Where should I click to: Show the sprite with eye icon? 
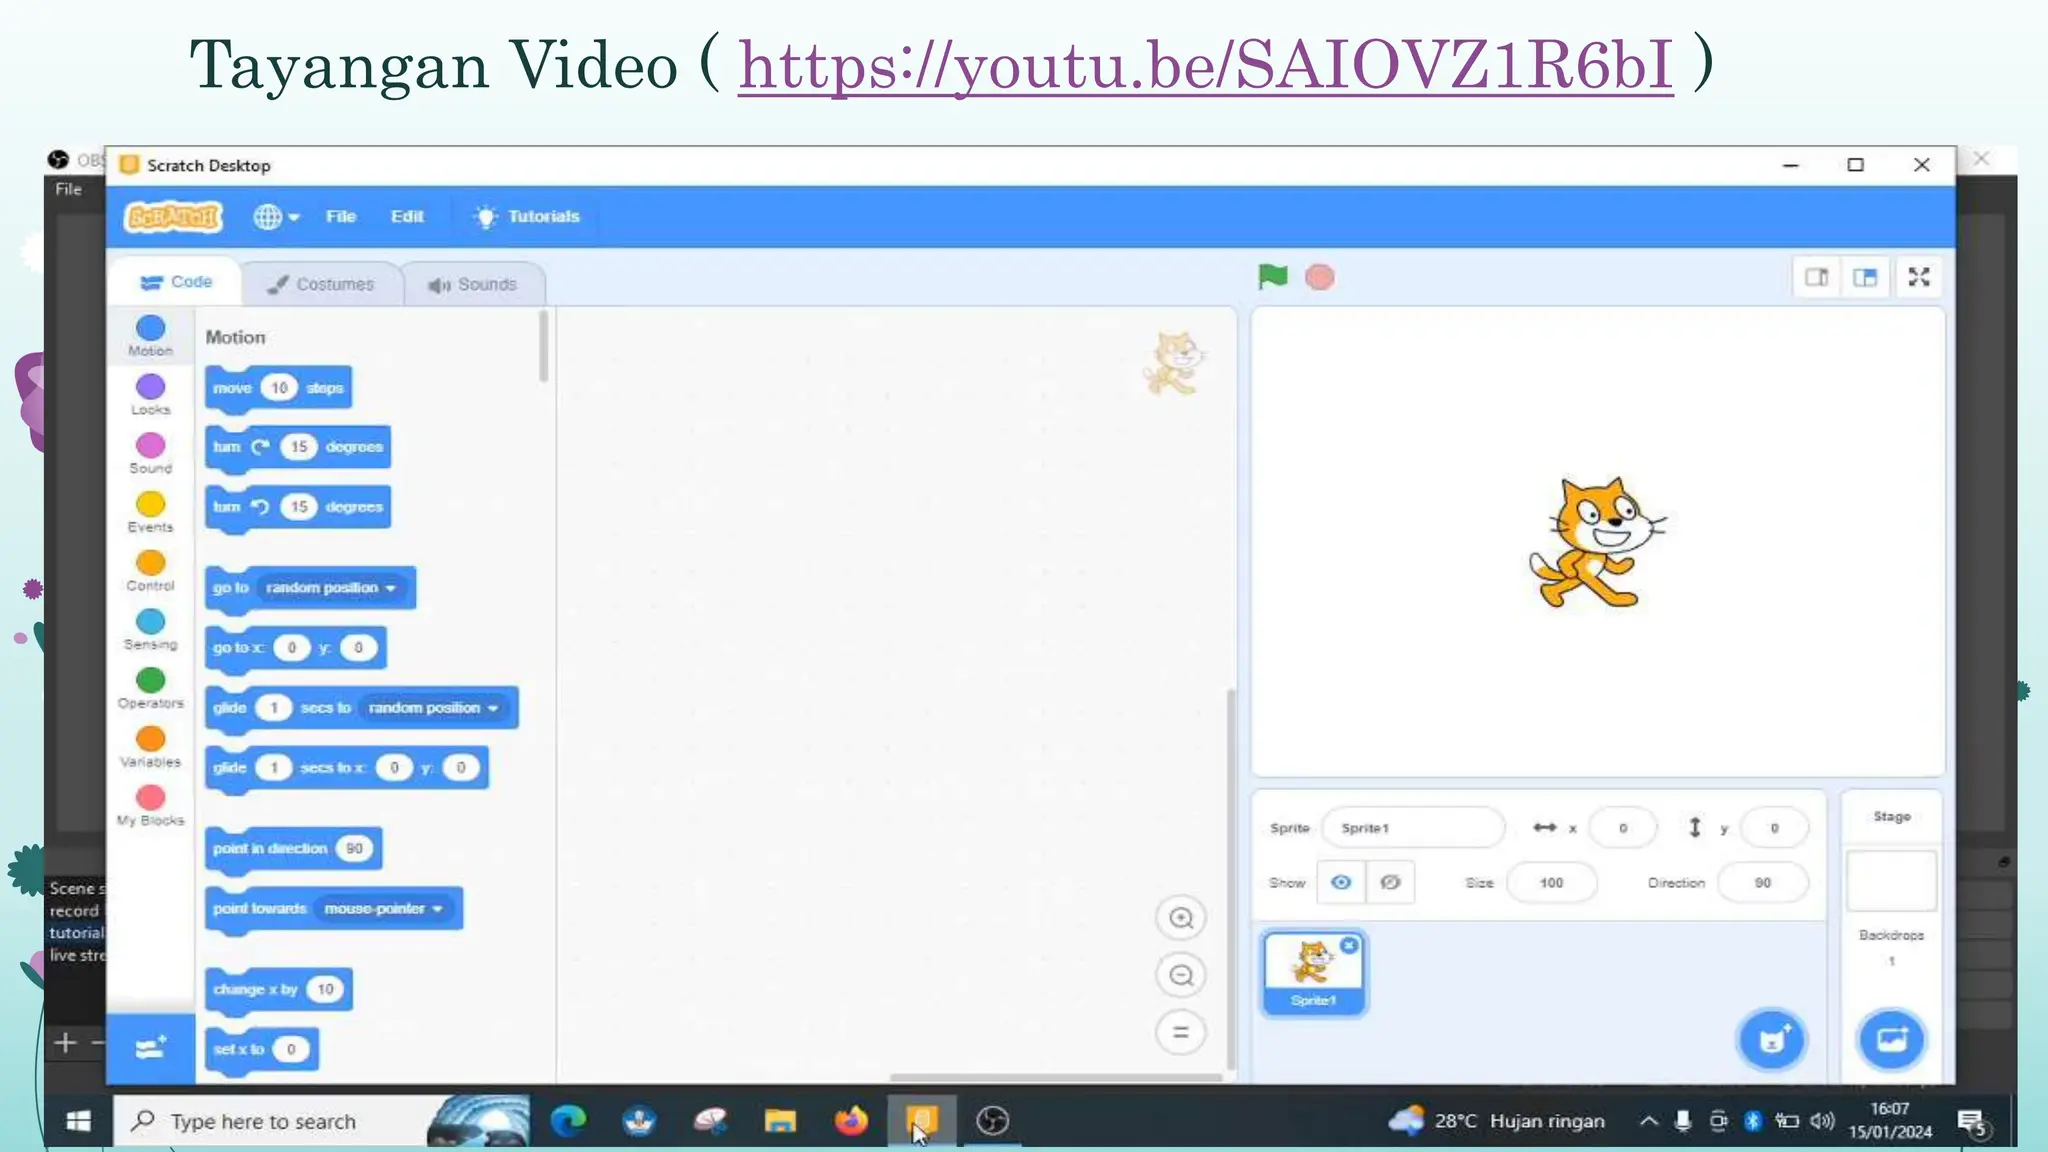coord(1341,882)
